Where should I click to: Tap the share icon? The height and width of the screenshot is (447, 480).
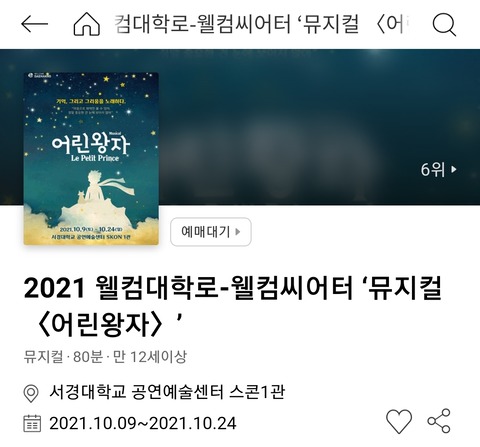pyautogui.click(x=439, y=421)
